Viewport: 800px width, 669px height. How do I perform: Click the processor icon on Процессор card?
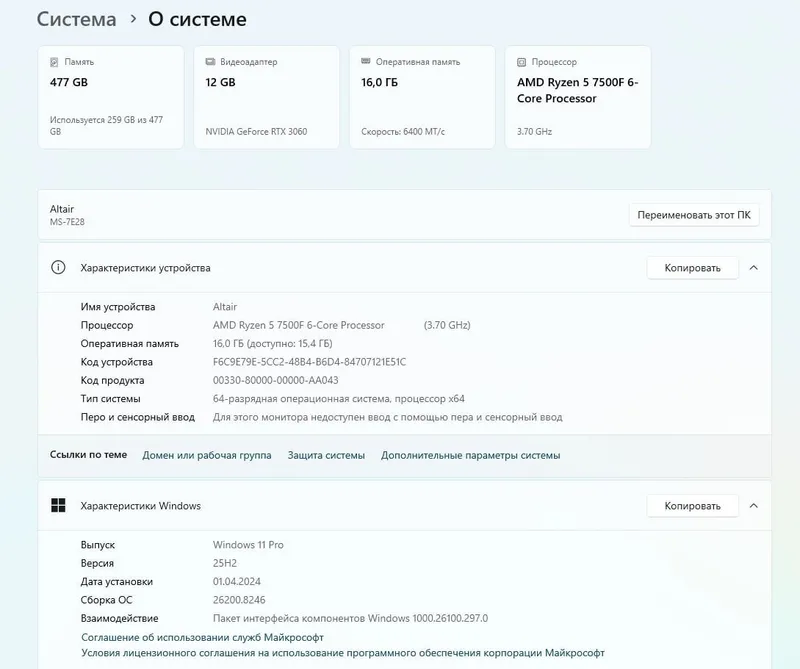point(521,62)
